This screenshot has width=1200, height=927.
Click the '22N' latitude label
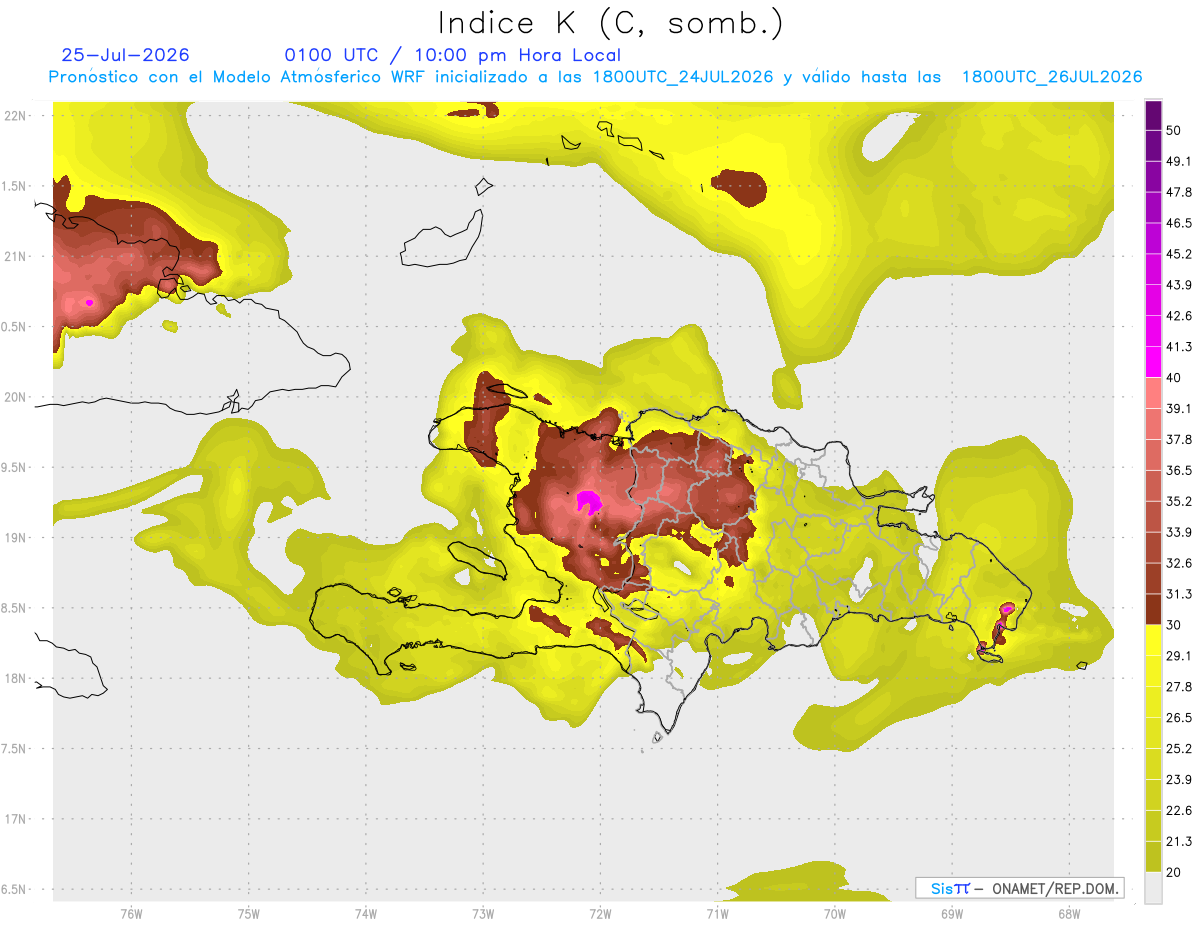[x=15, y=116]
